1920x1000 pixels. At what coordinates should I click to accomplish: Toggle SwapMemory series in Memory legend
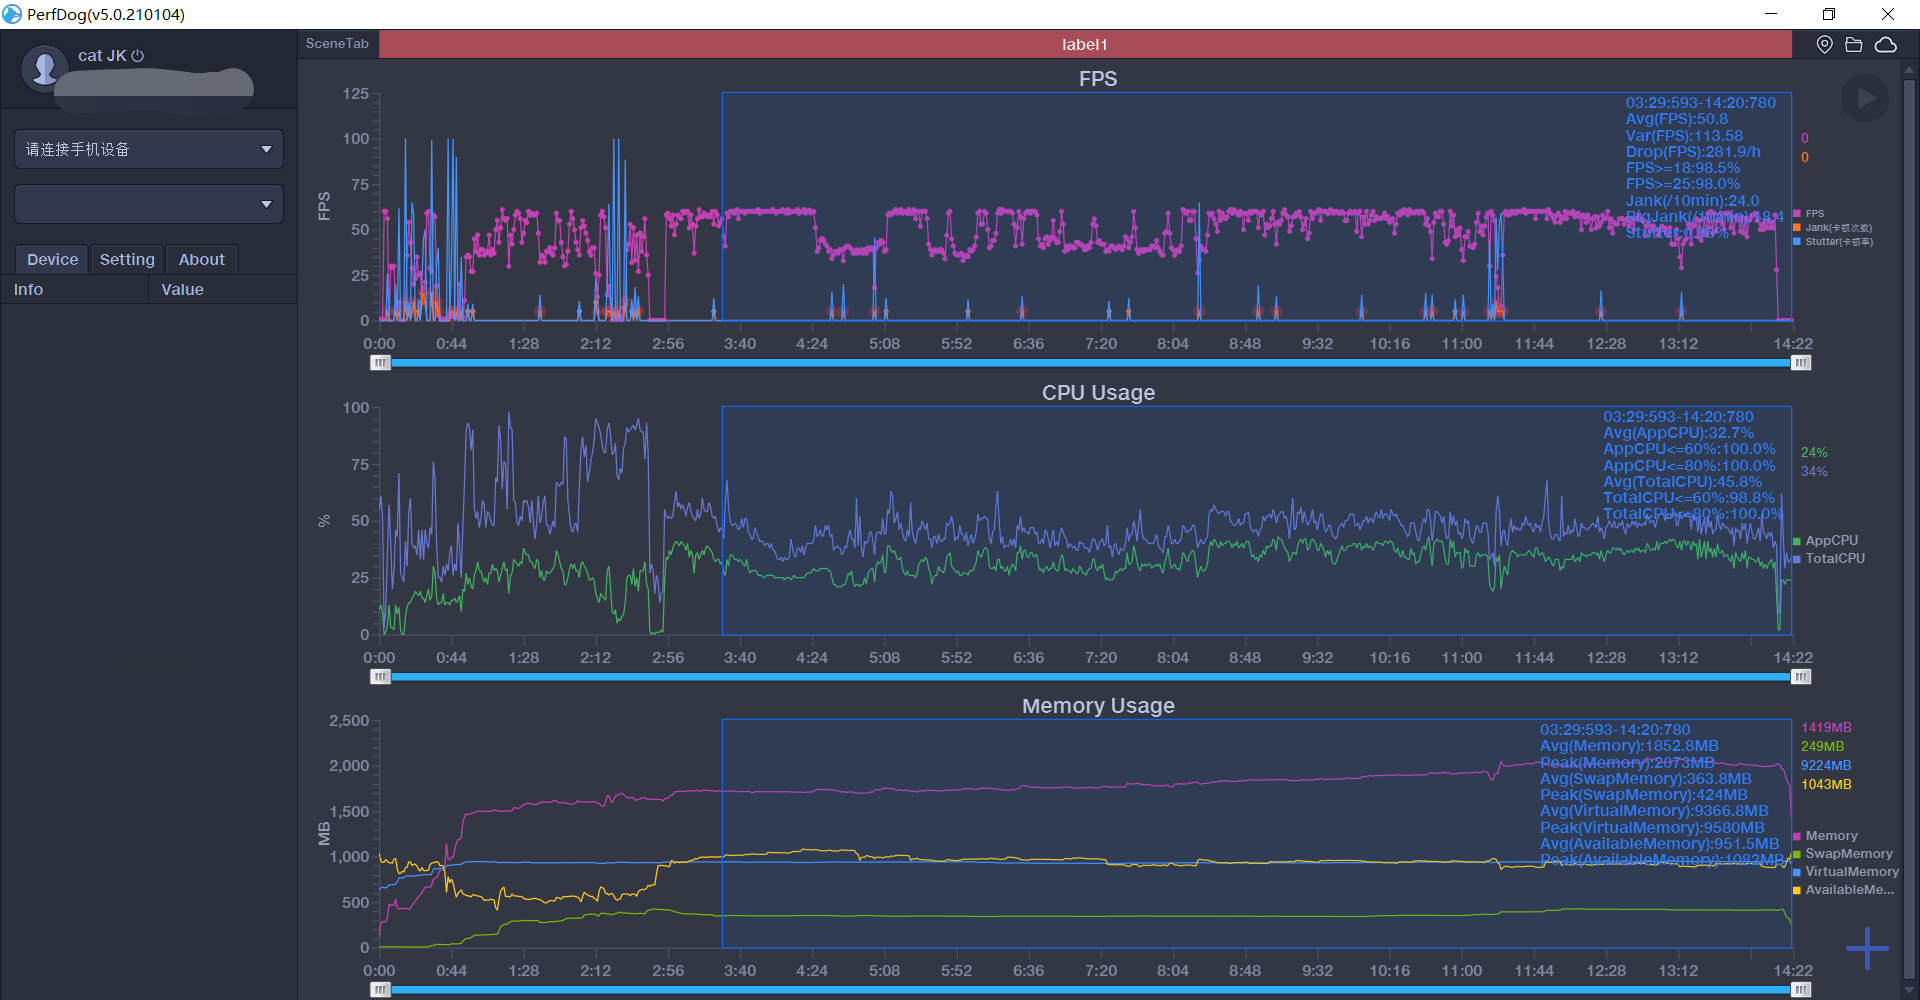(x=1847, y=854)
